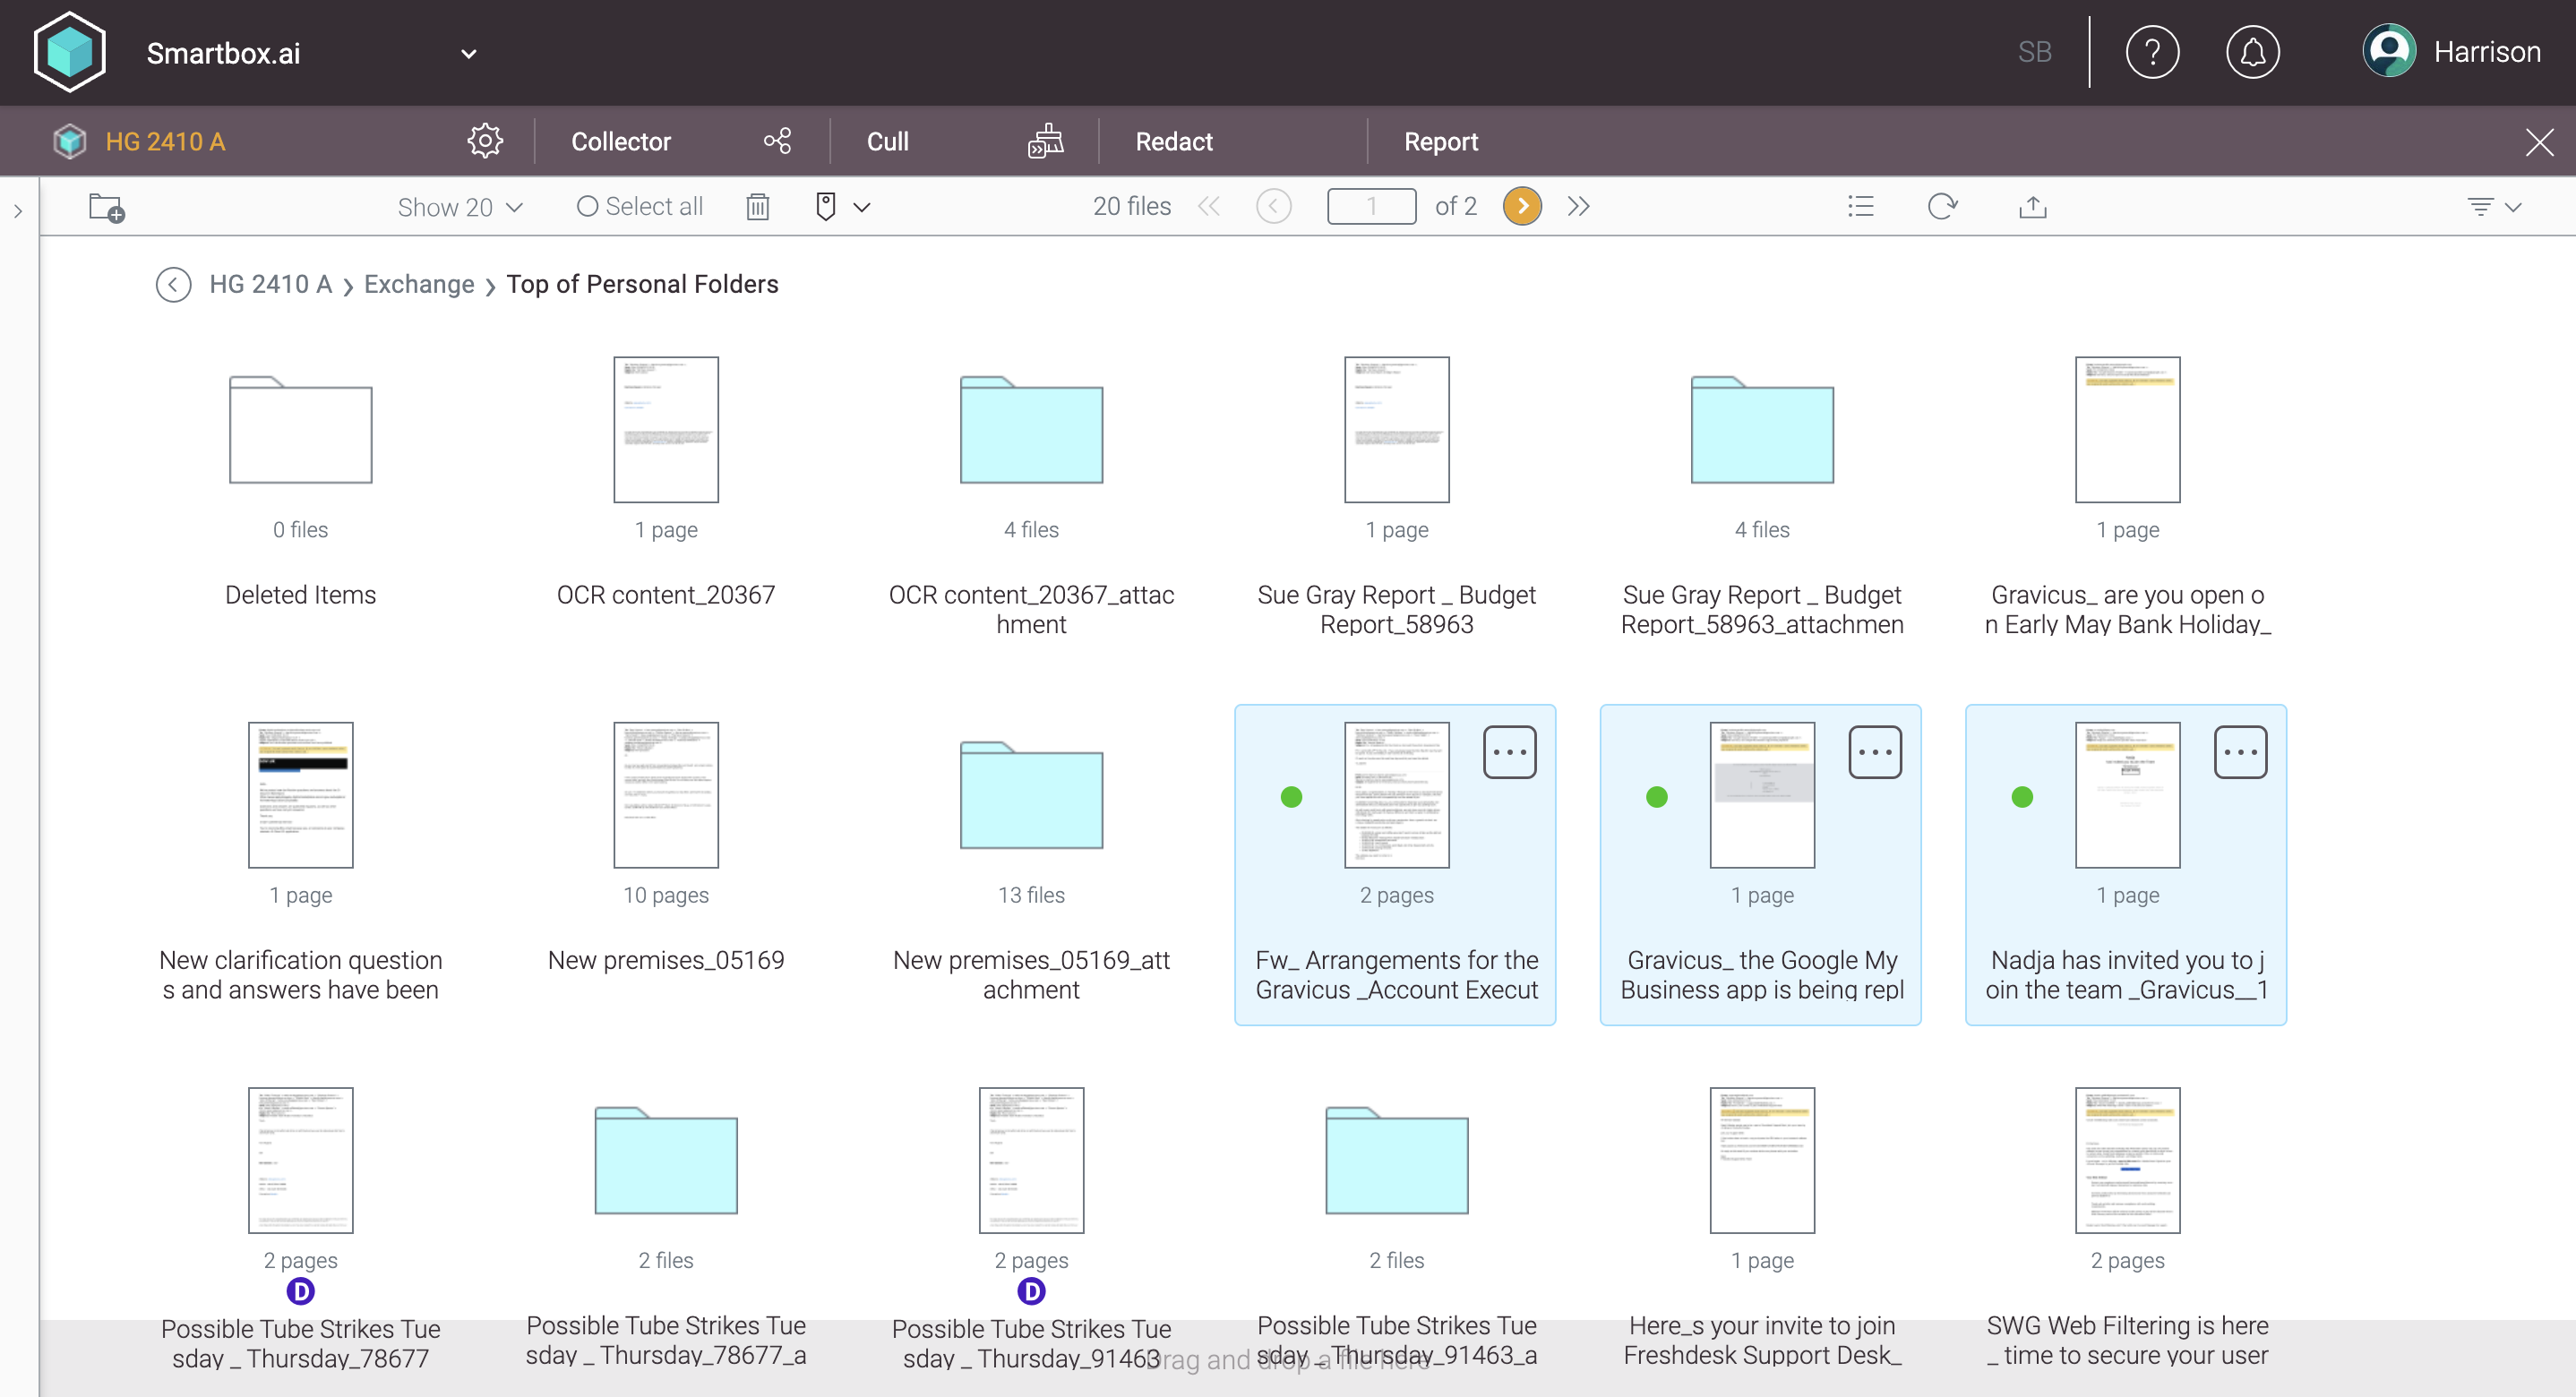Switch to the Report tab
The height and width of the screenshot is (1397, 2576).
click(x=1440, y=141)
